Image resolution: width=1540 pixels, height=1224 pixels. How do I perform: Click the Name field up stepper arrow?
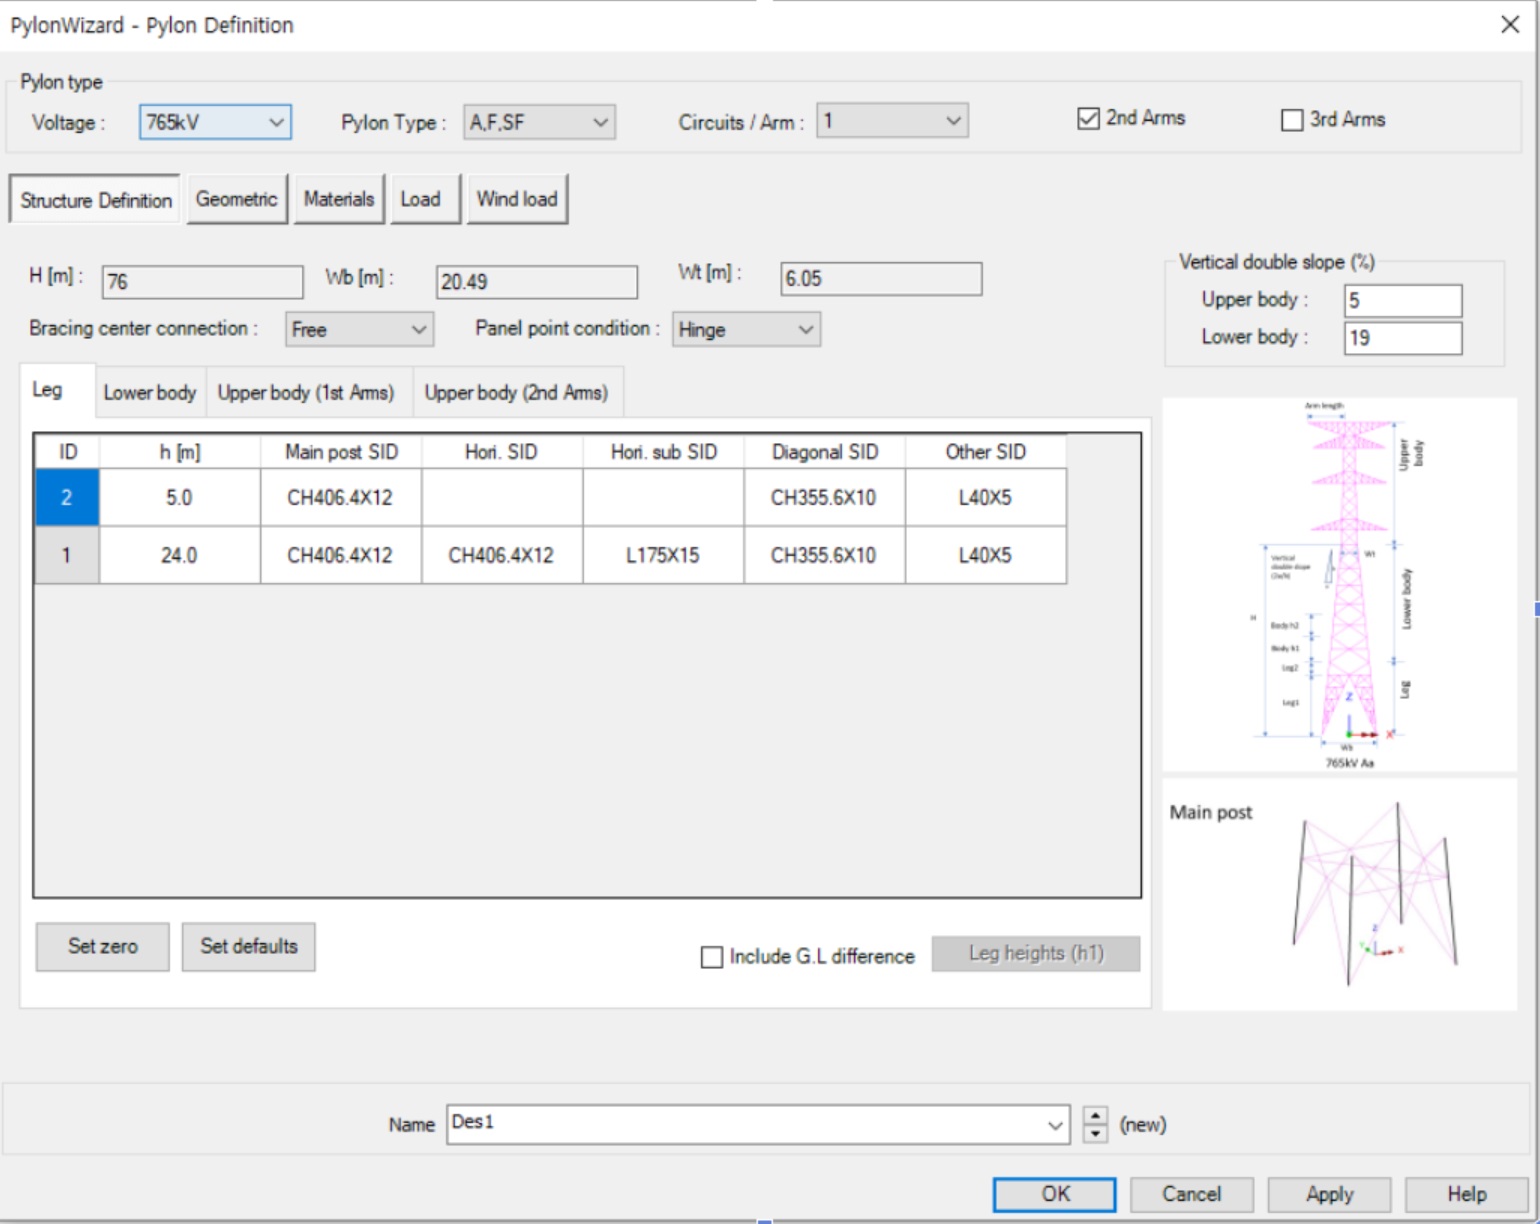point(1096,1116)
